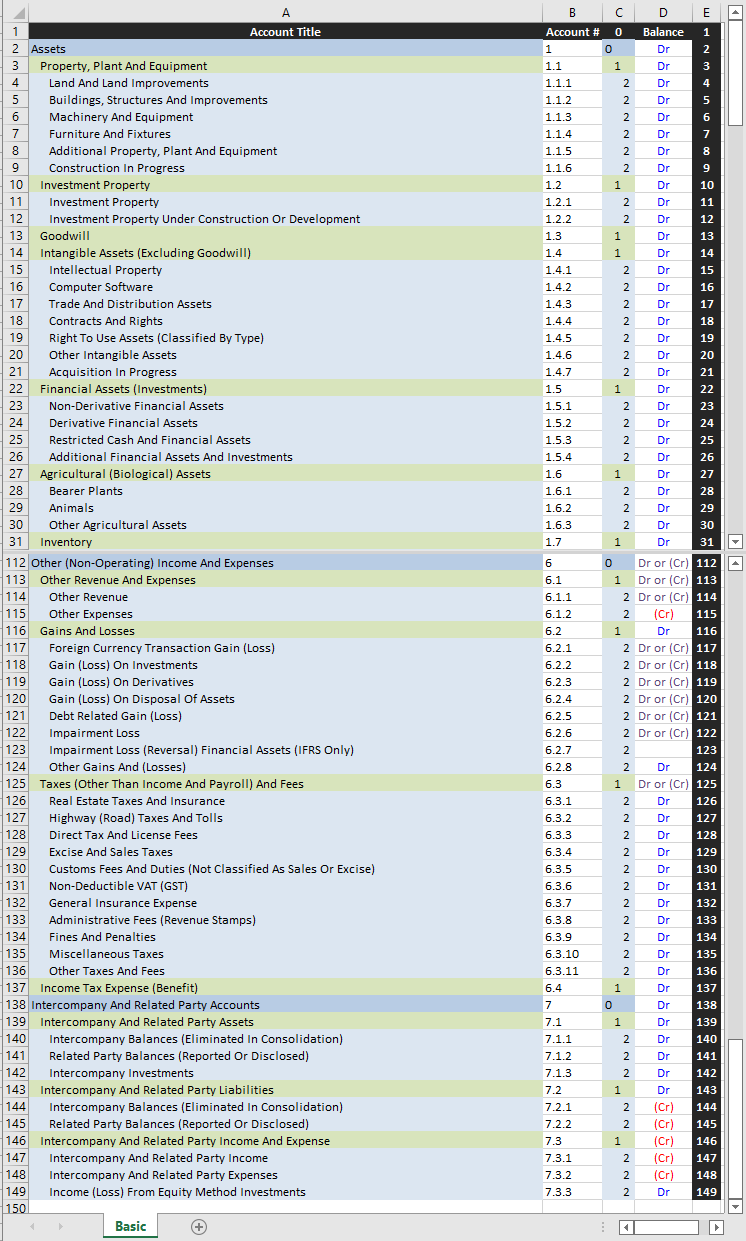Select the Acquisition In Progress cell
The image size is (746, 1241).
(286, 372)
